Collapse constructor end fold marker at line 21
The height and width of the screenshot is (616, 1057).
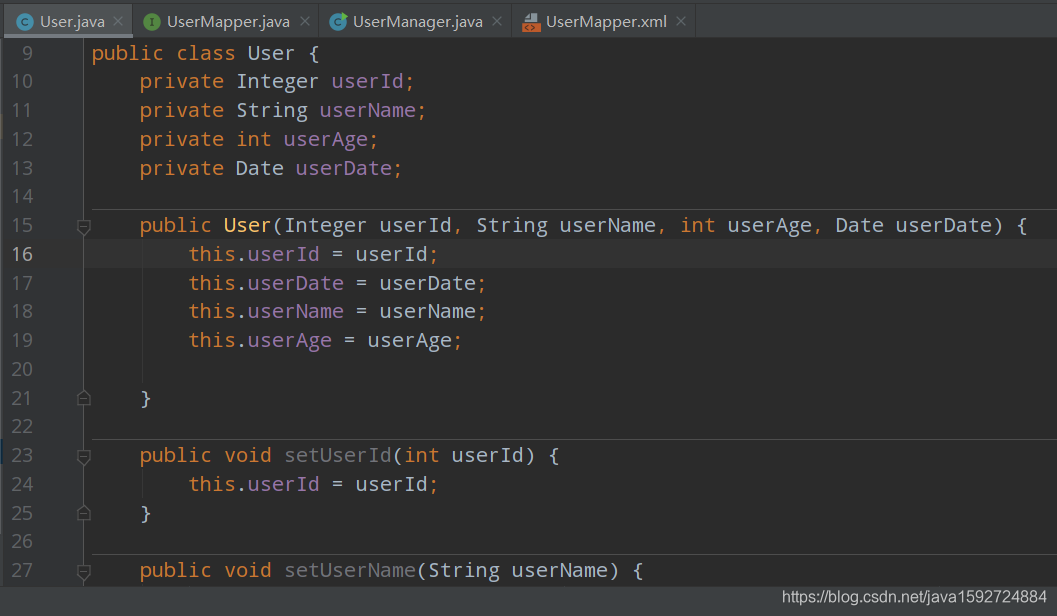tap(84, 398)
